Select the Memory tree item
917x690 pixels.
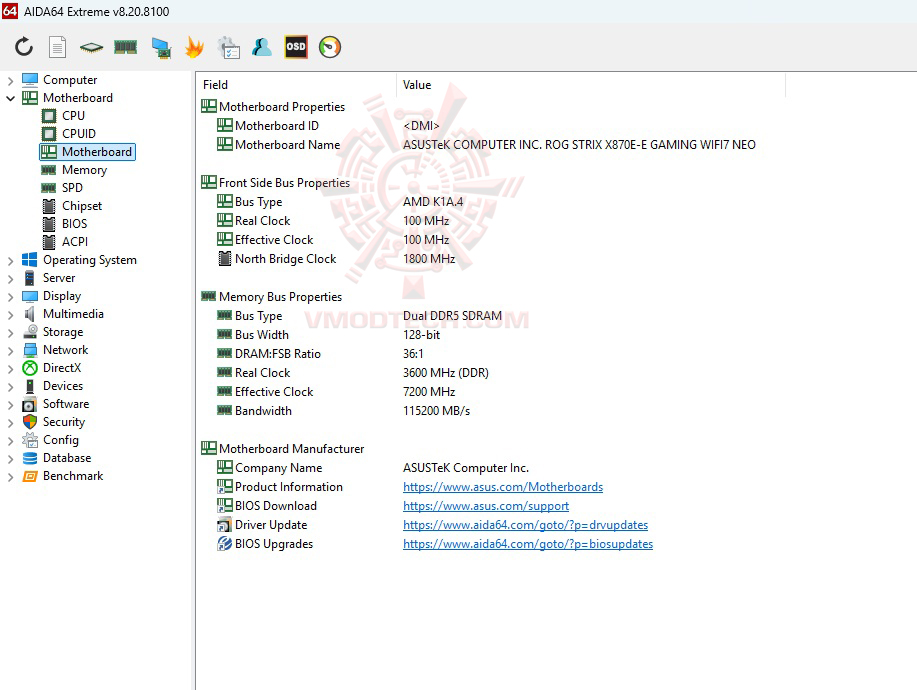click(x=85, y=170)
